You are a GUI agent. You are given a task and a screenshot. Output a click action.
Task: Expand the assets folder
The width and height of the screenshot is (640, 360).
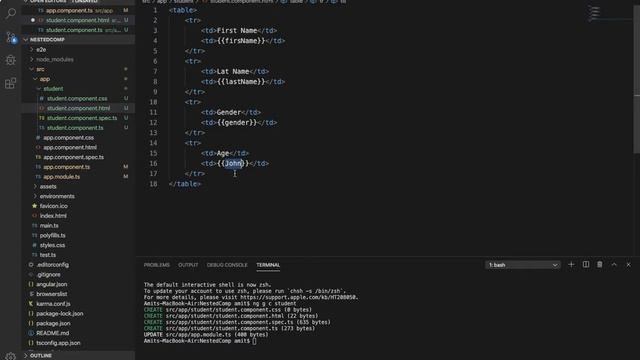click(x=48, y=187)
